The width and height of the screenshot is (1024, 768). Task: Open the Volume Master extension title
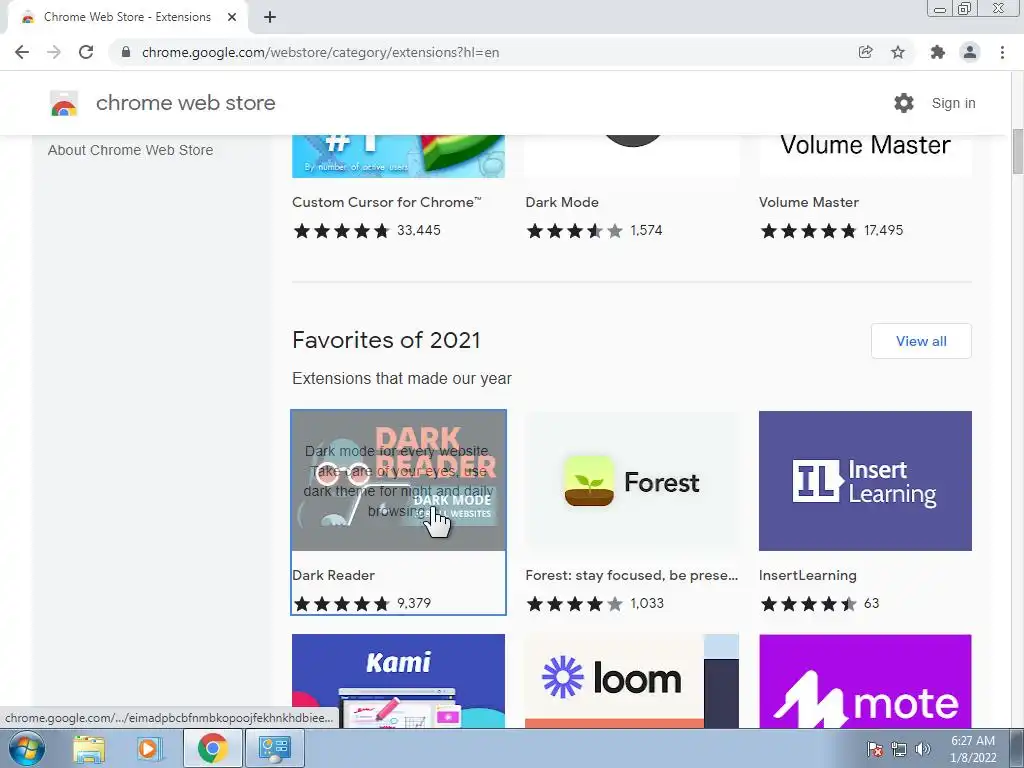(808, 202)
